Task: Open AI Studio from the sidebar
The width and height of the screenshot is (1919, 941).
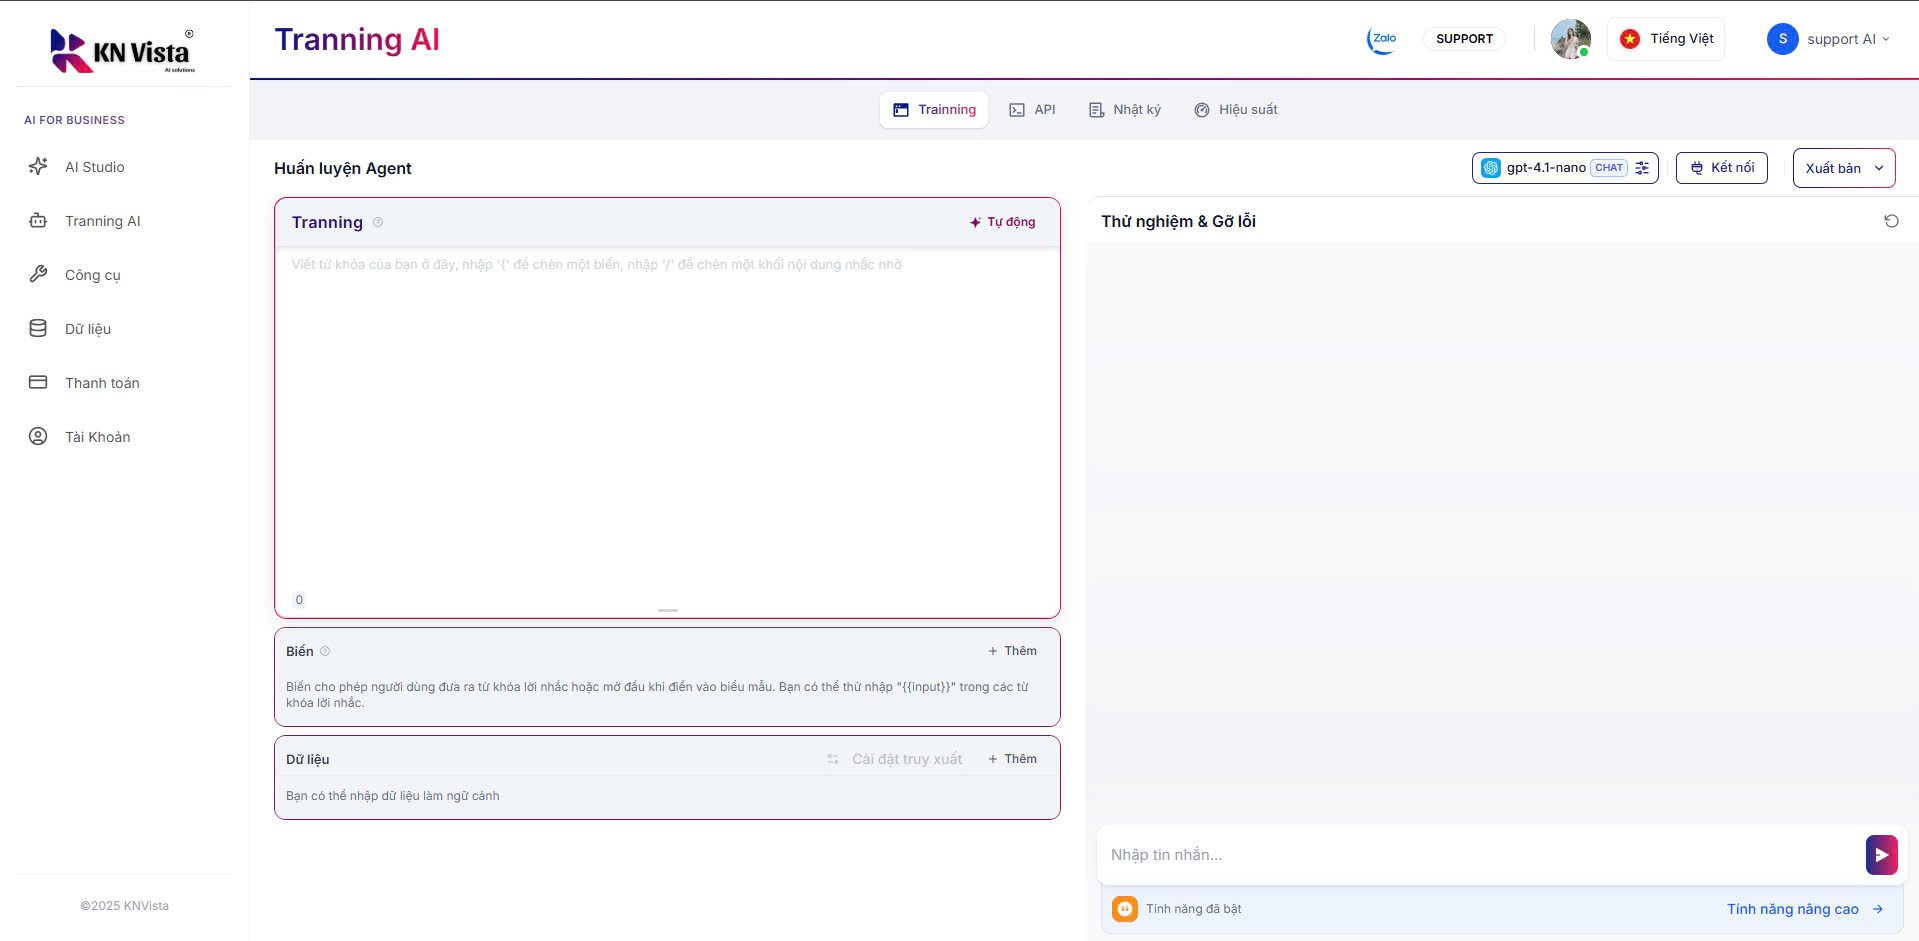Action: [93, 167]
